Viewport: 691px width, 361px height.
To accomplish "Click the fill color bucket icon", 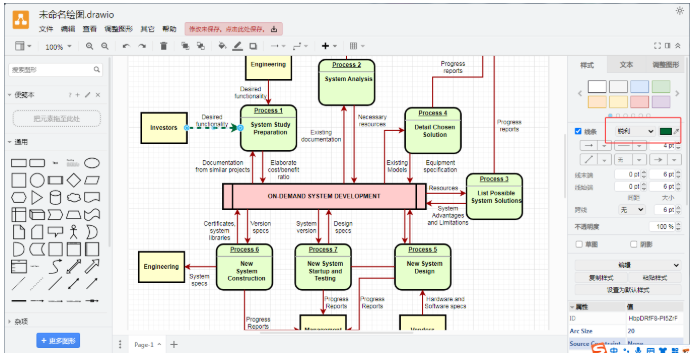I will [222, 46].
